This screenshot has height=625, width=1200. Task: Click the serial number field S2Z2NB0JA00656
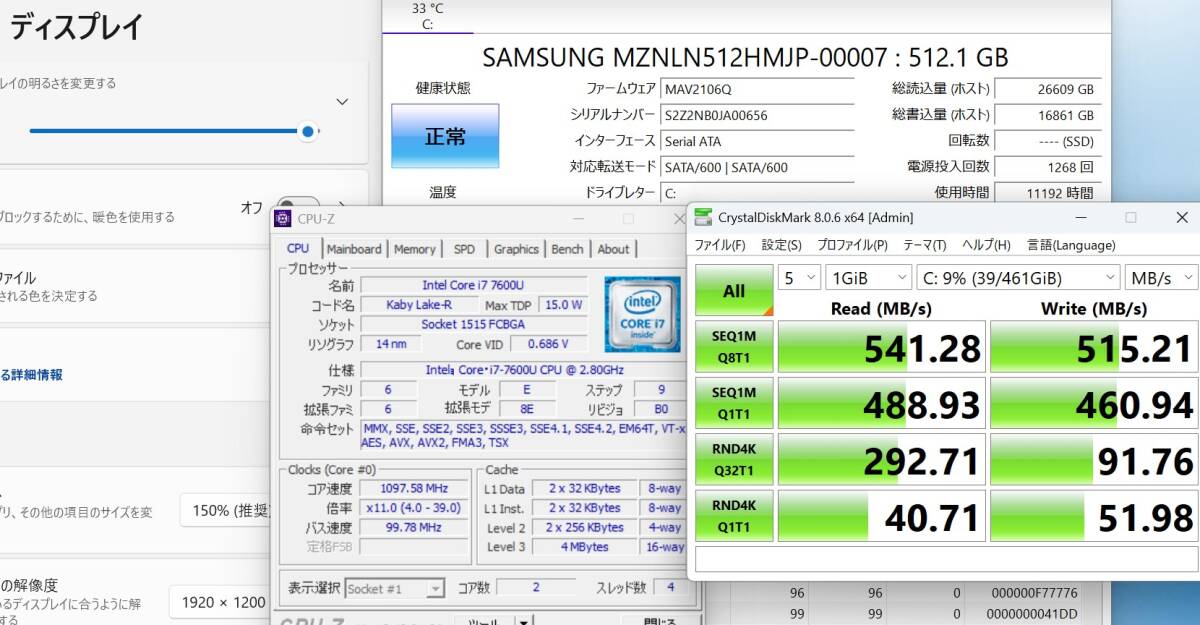tap(757, 115)
